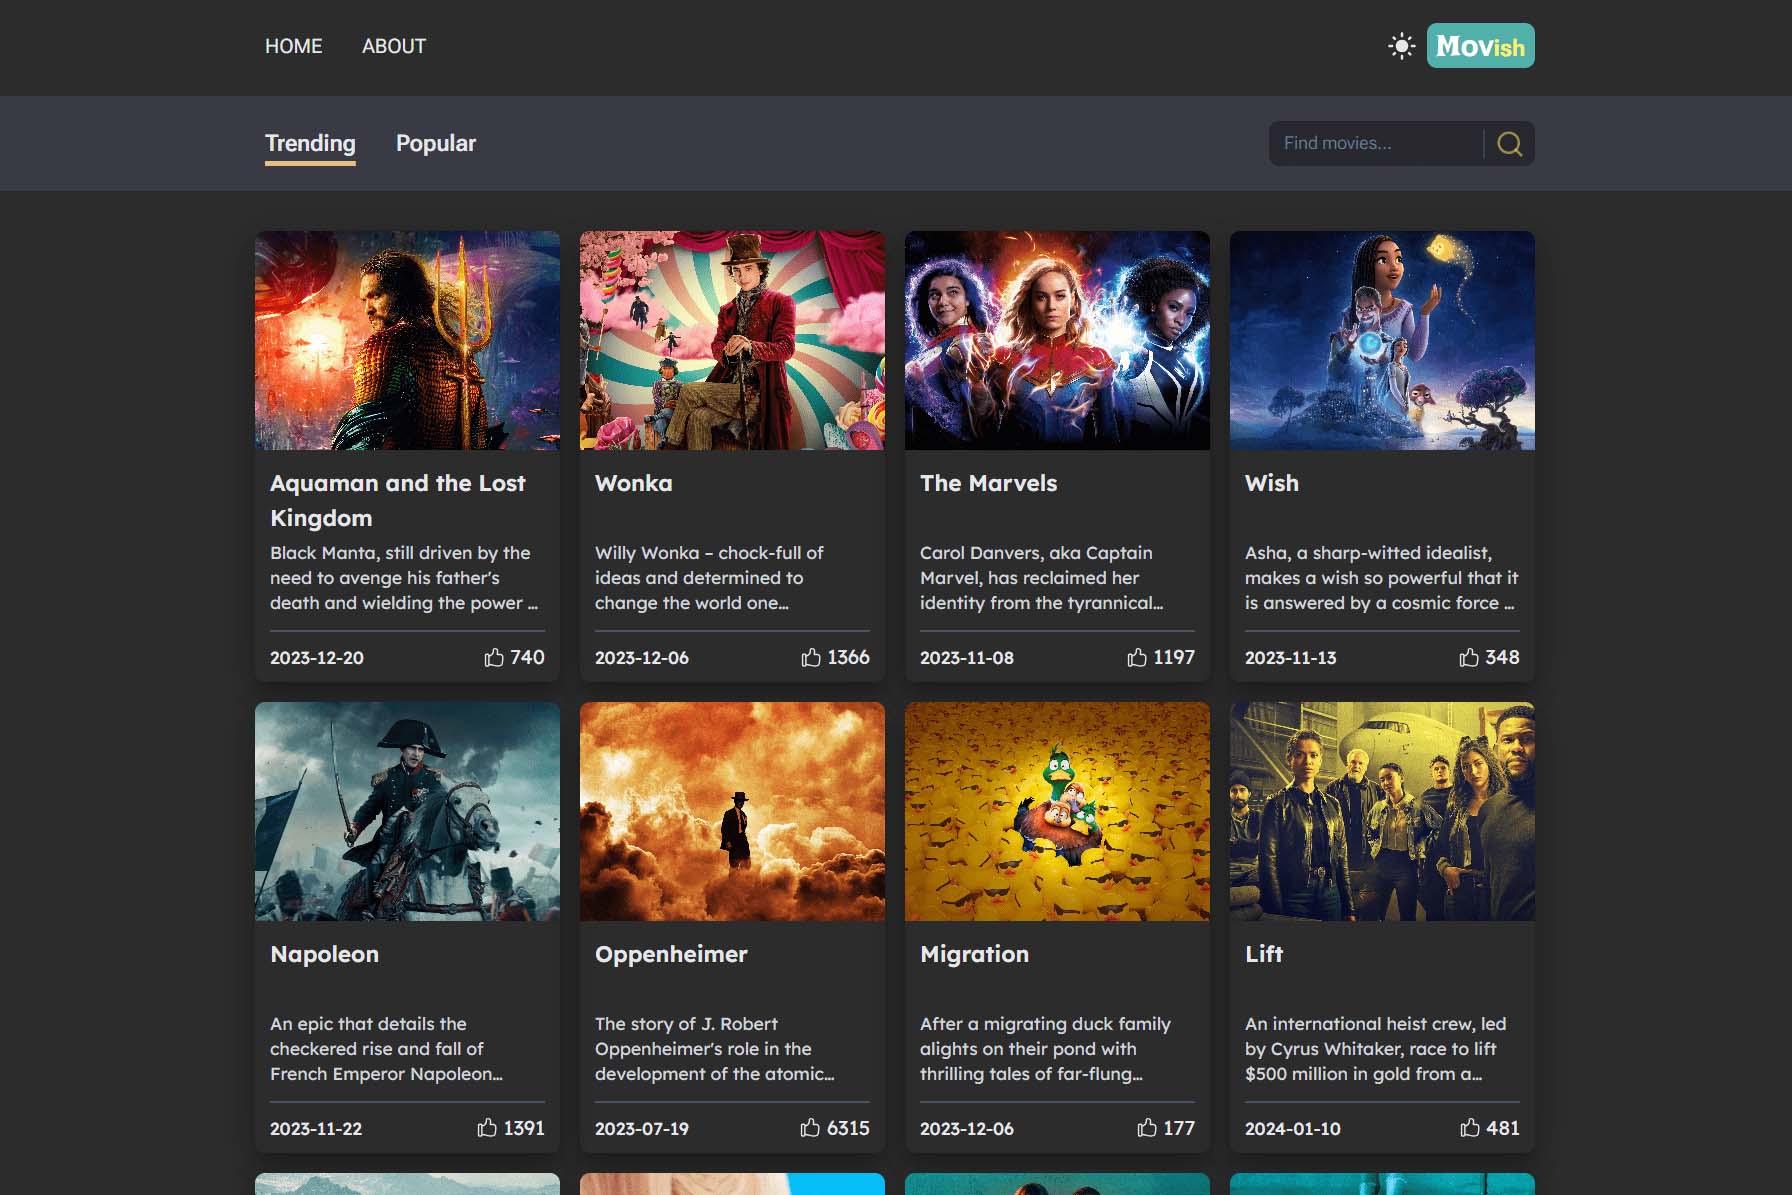Click the Movish logo
Screen dimensions: 1792x1195
(x=1480, y=46)
